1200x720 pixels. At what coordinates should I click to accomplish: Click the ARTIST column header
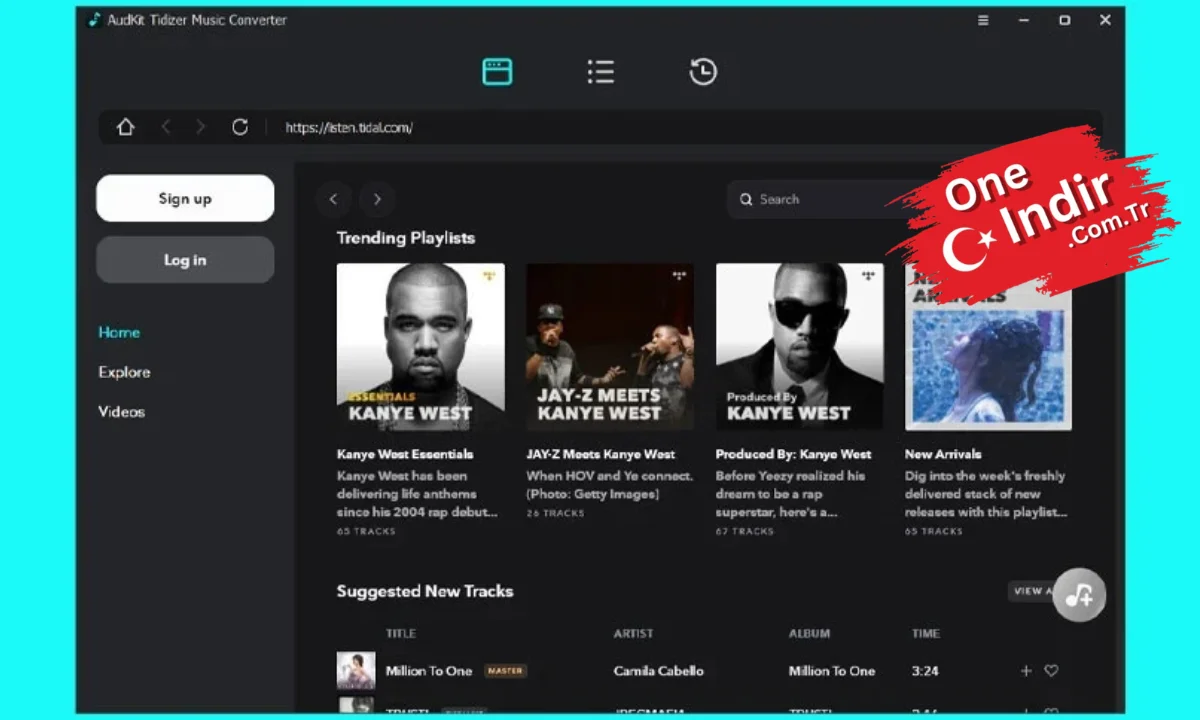point(633,634)
